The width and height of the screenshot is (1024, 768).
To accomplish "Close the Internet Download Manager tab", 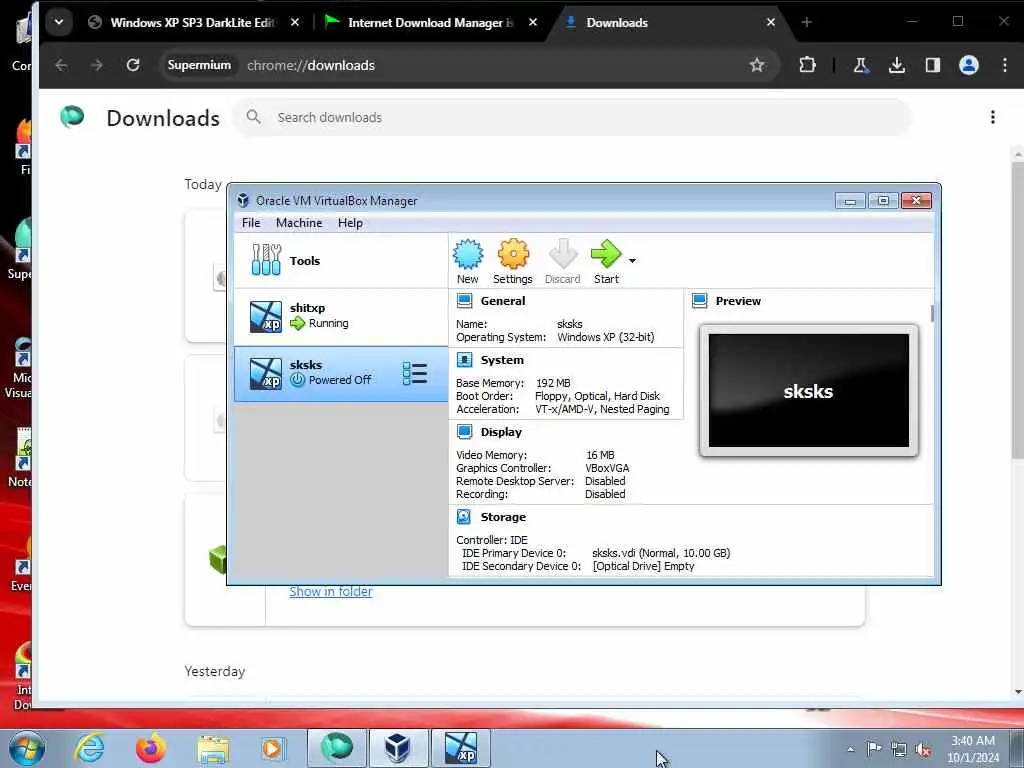I will [x=533, y=22].
